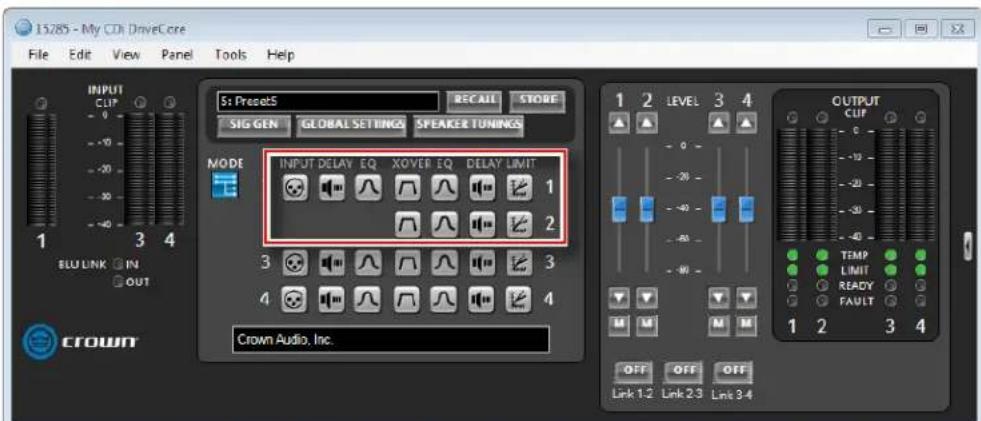981x421 pixels.
Task: Click channel 3 level fader handle
Action: (x=719, y=210)
